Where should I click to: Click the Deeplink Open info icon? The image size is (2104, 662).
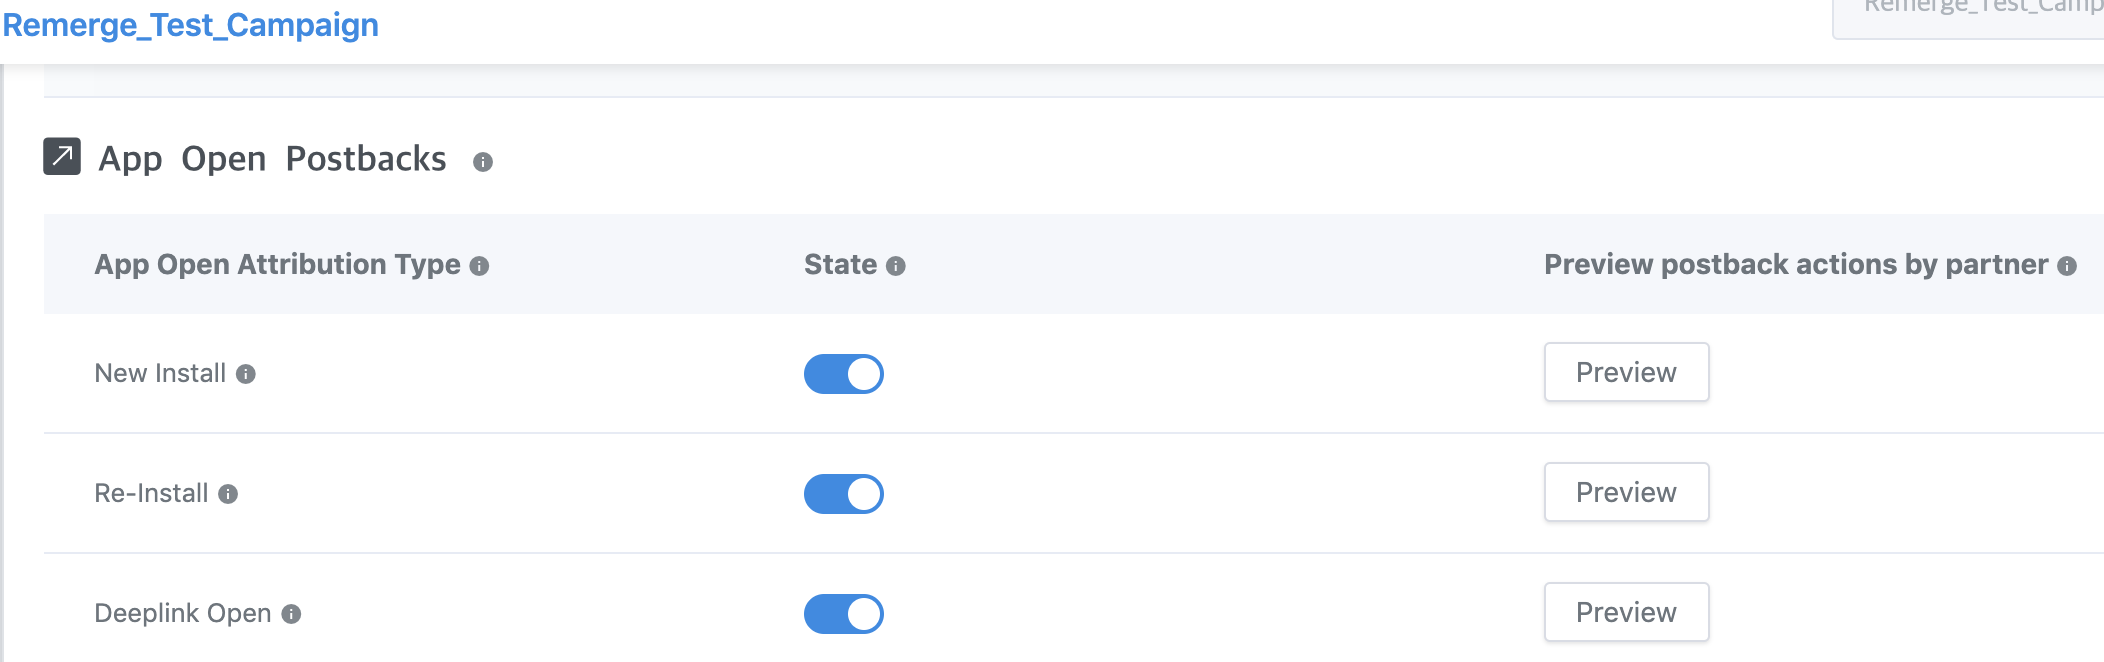click(291, 614)
